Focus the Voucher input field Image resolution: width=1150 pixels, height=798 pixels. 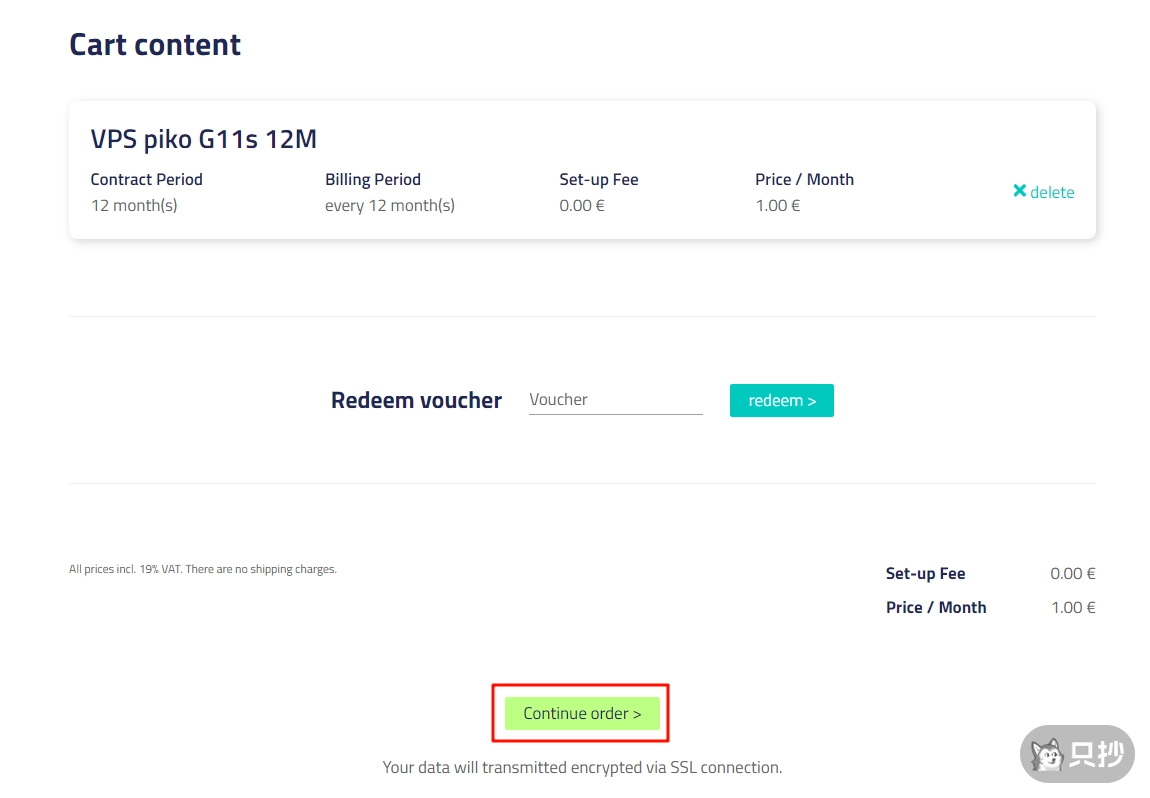click(x=615, y=400)
